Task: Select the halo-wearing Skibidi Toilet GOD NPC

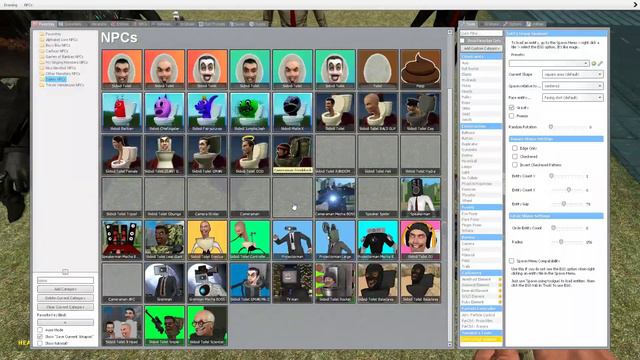Action: coord(250,154)
